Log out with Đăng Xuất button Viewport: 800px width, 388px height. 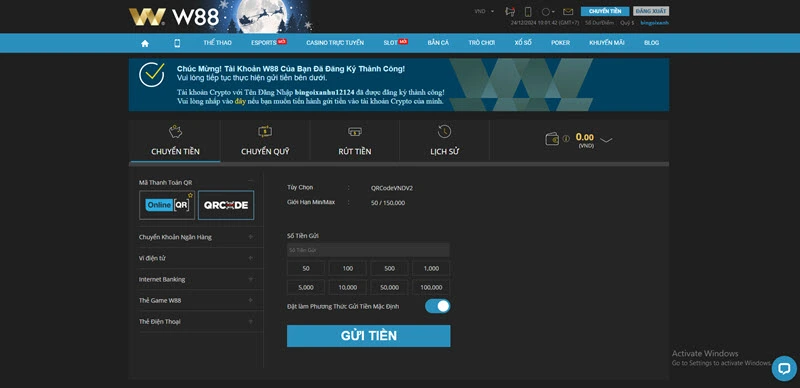click(651, 11)
